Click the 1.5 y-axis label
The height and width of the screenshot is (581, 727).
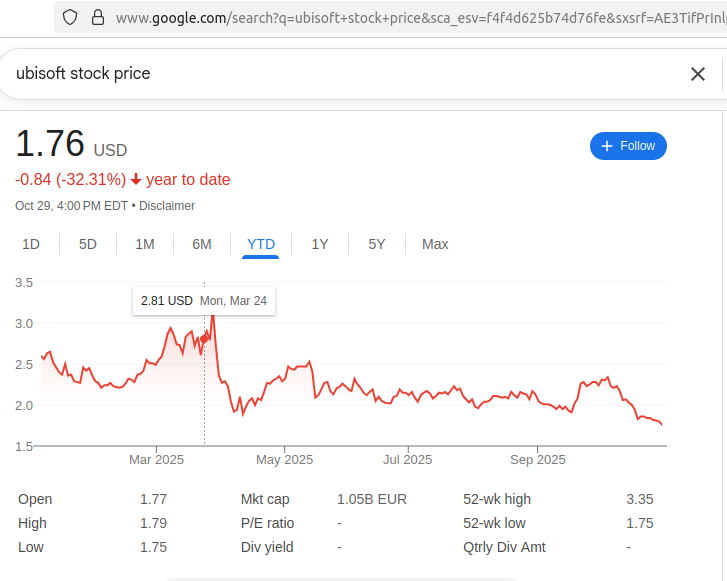(x=24, y=447)
